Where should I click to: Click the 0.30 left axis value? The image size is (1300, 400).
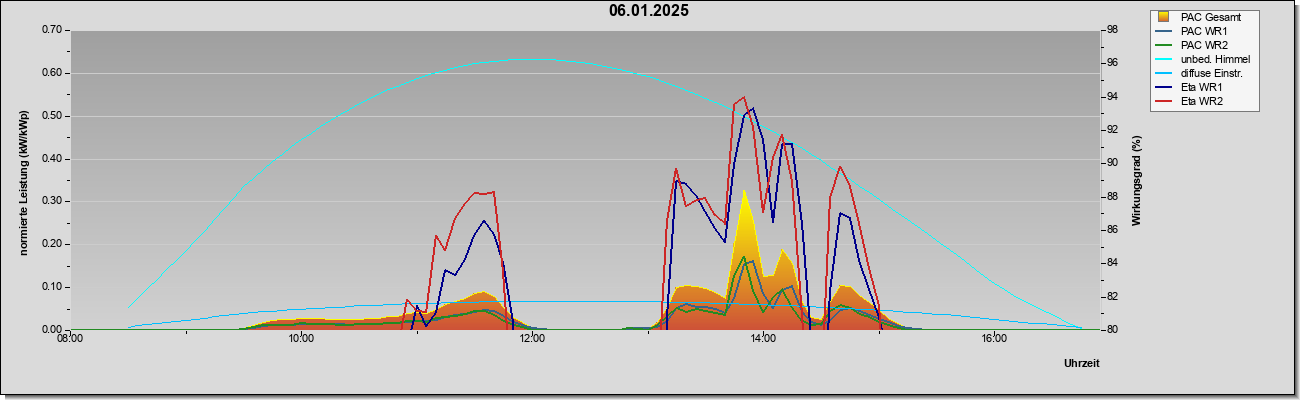[52, 201]
